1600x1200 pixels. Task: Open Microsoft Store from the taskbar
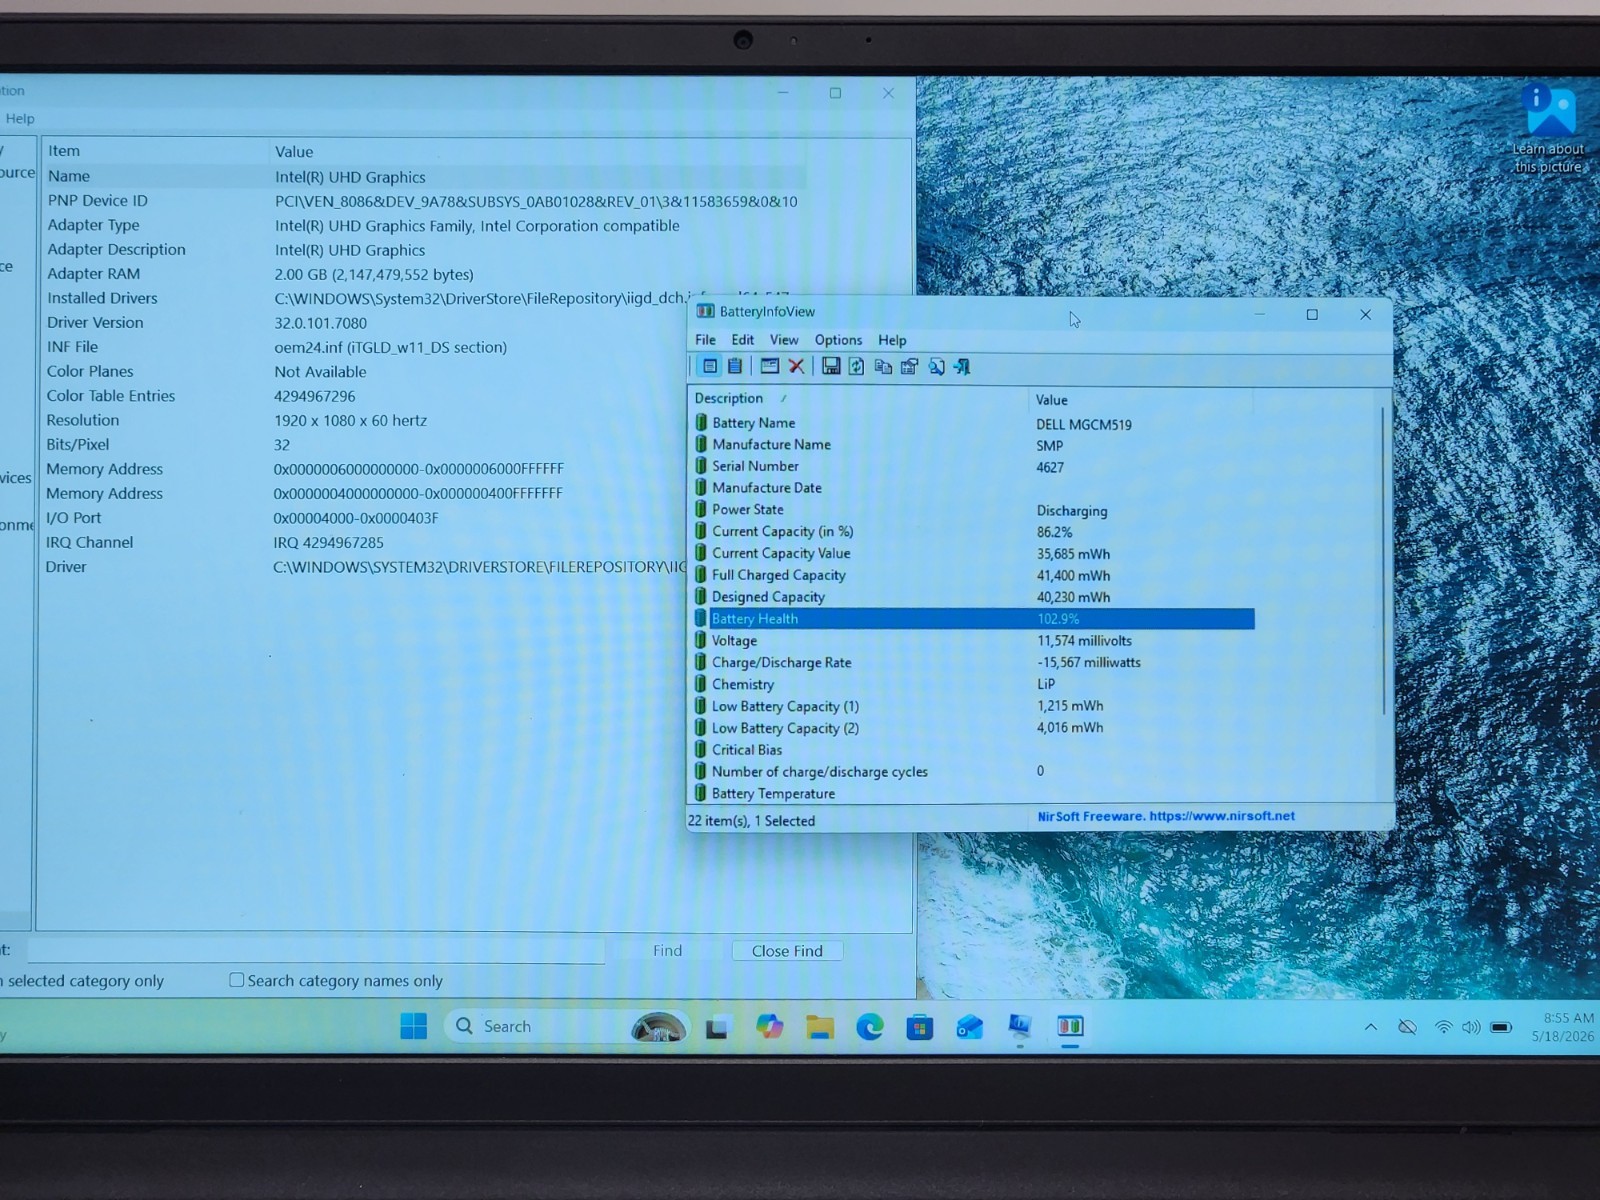tap(920, 1027)
